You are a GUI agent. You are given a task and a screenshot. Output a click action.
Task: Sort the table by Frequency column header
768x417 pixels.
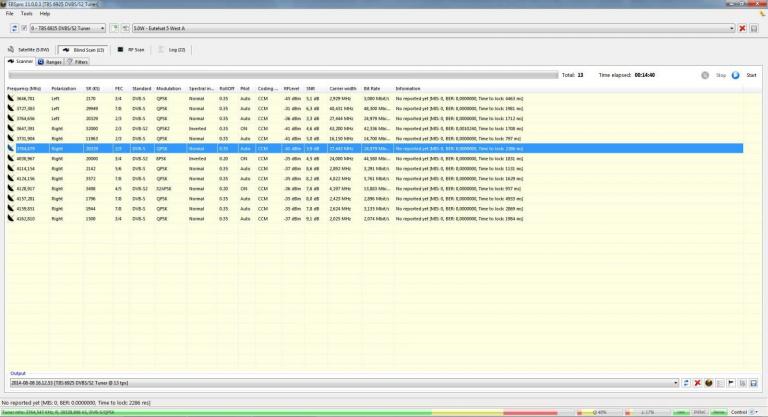pos(24,88)
